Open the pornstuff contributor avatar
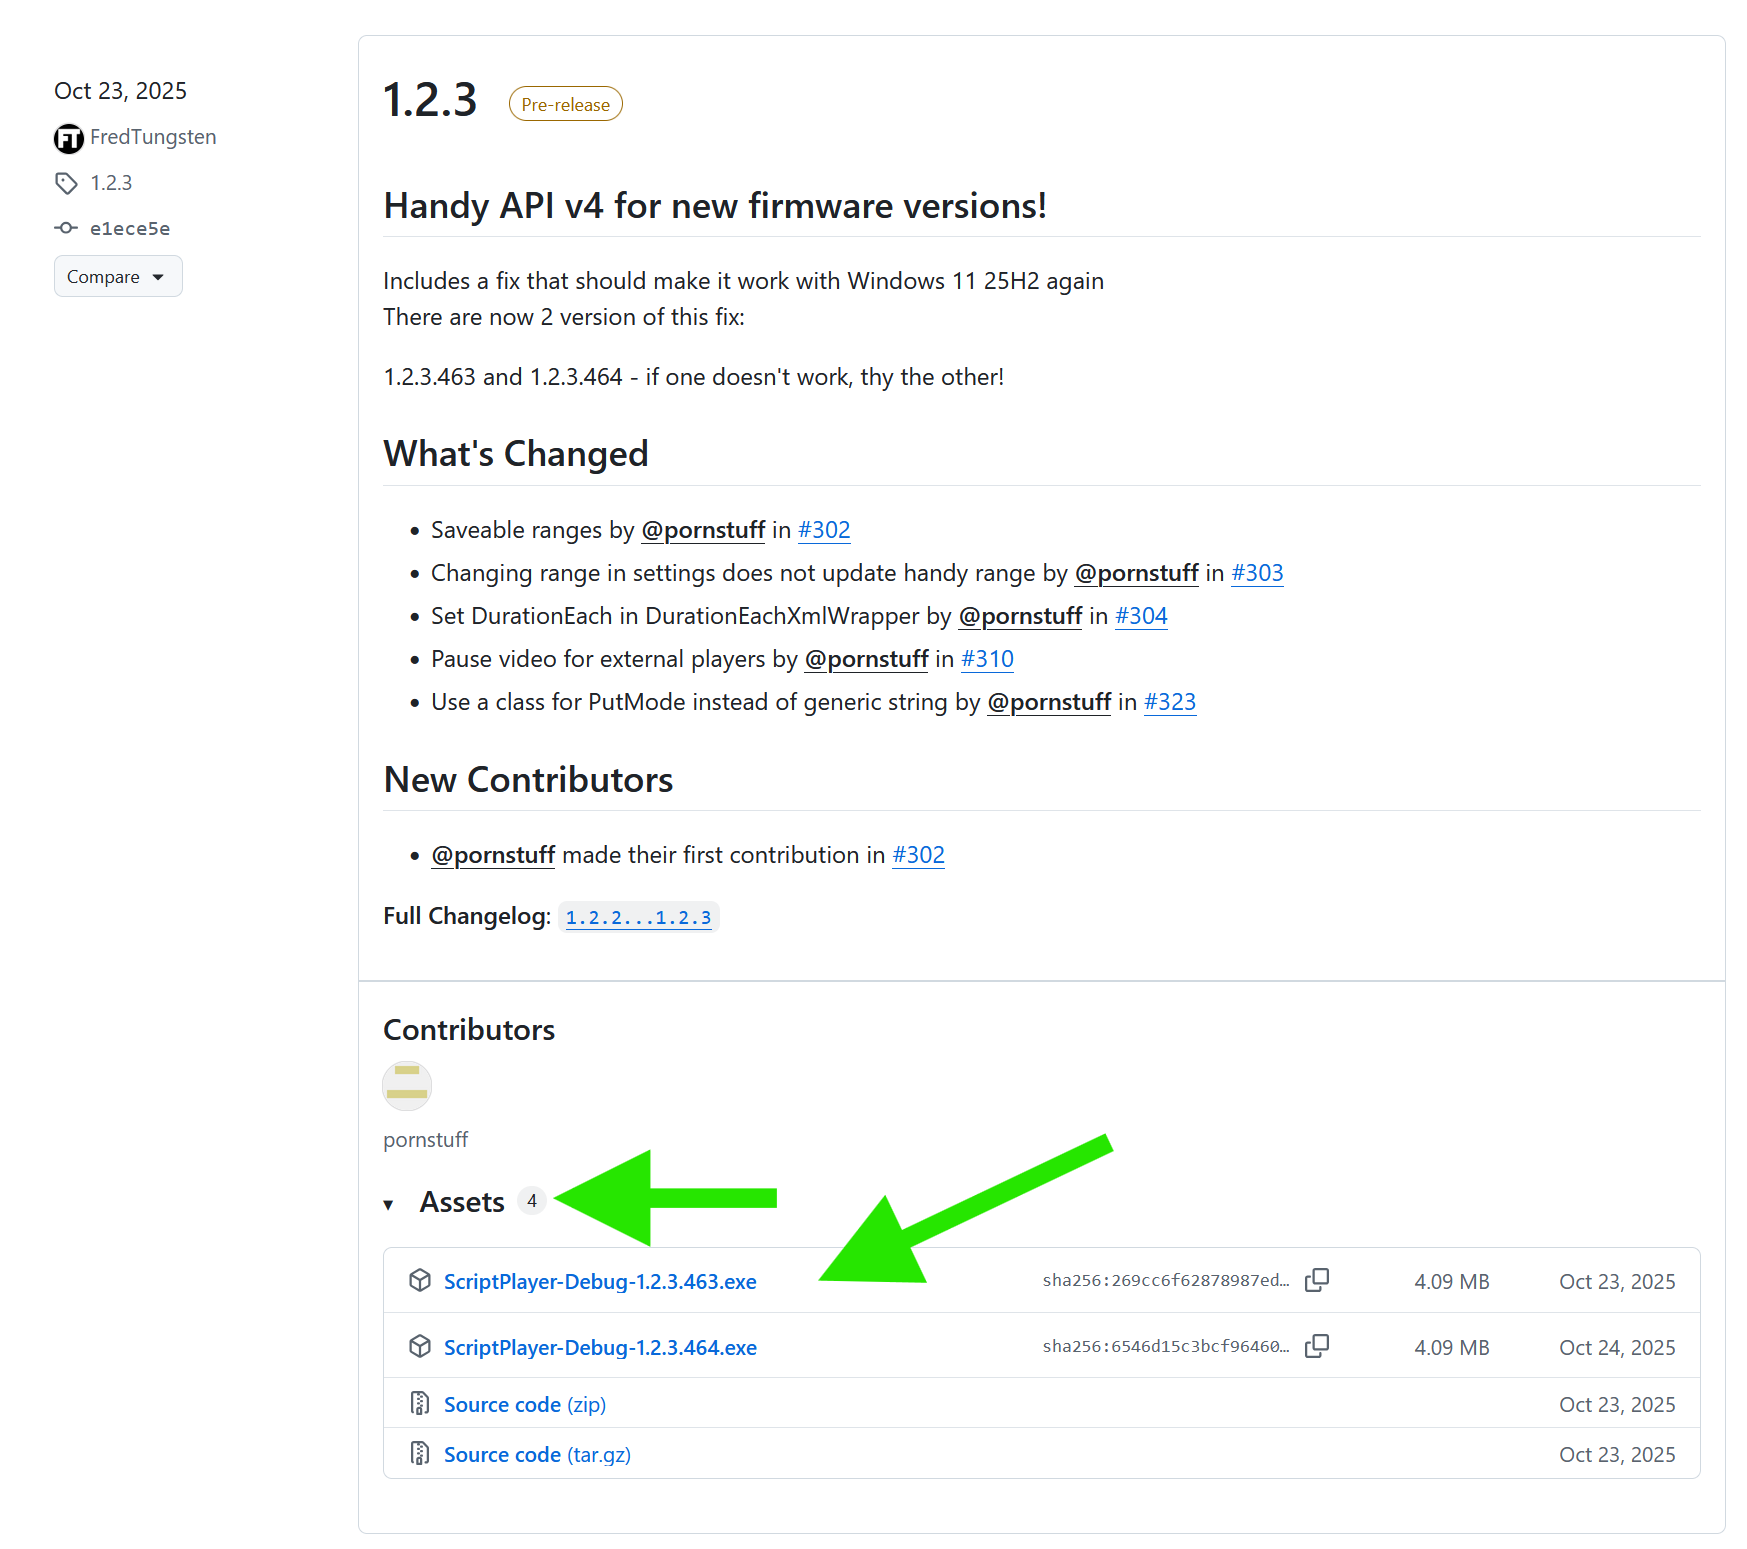The width and height of the screenshot is (1747, 1549). [x=407, y=1086]
